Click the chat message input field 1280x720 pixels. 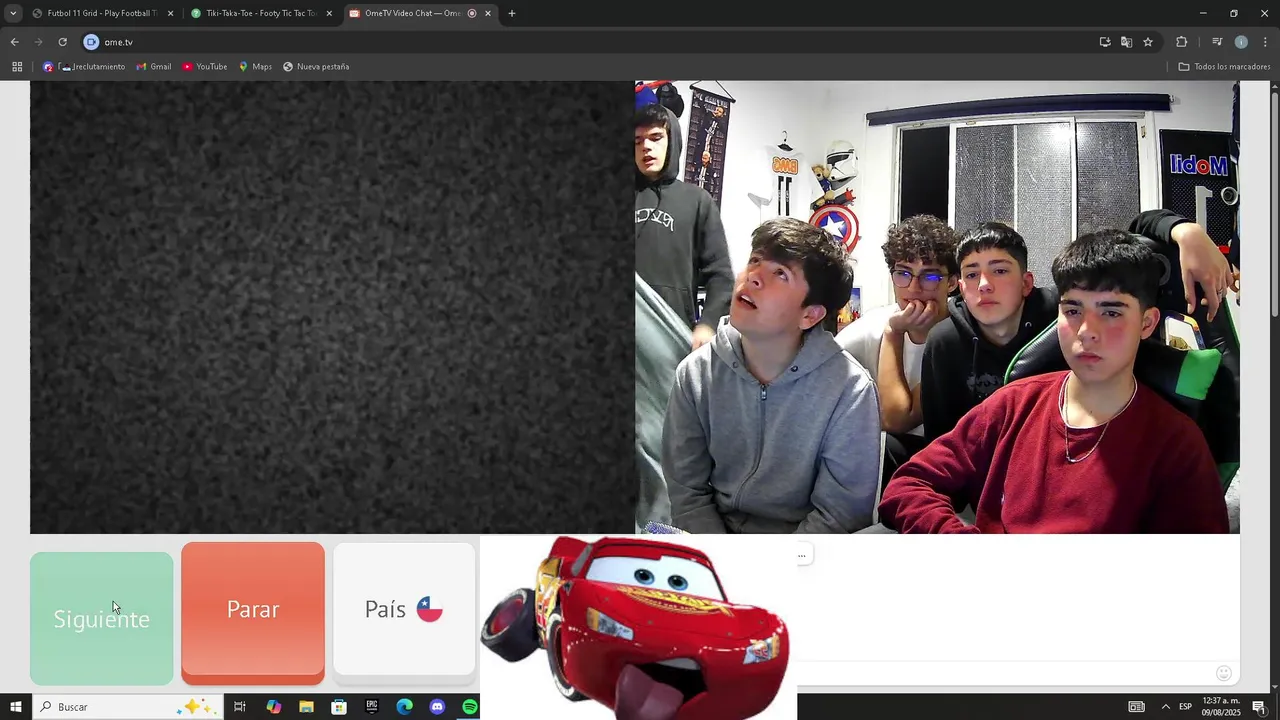tap(1005, 673)
